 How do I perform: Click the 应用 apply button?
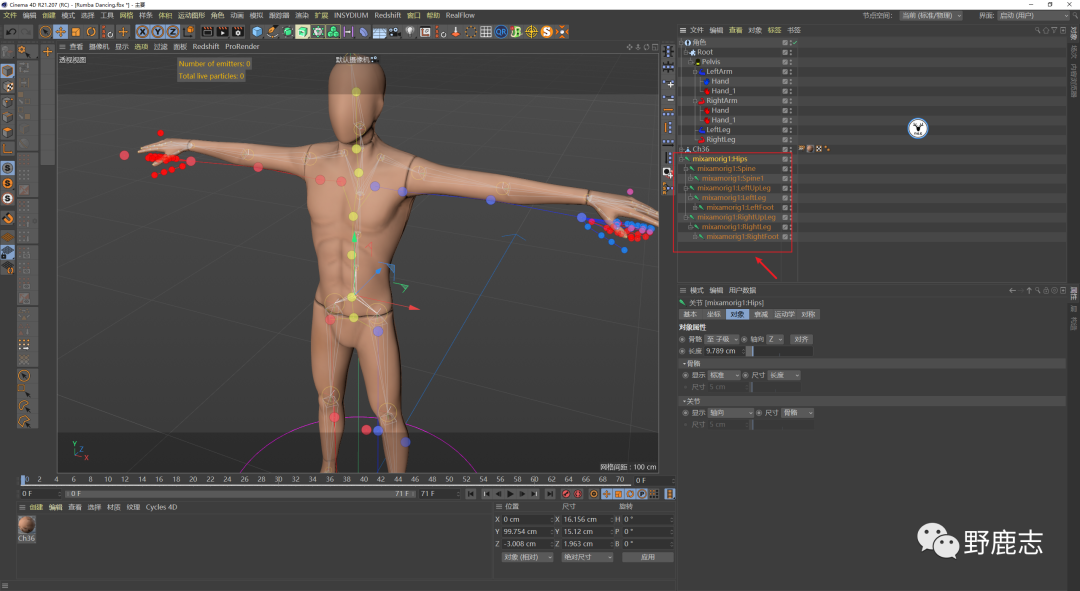[x=647, y=557]
